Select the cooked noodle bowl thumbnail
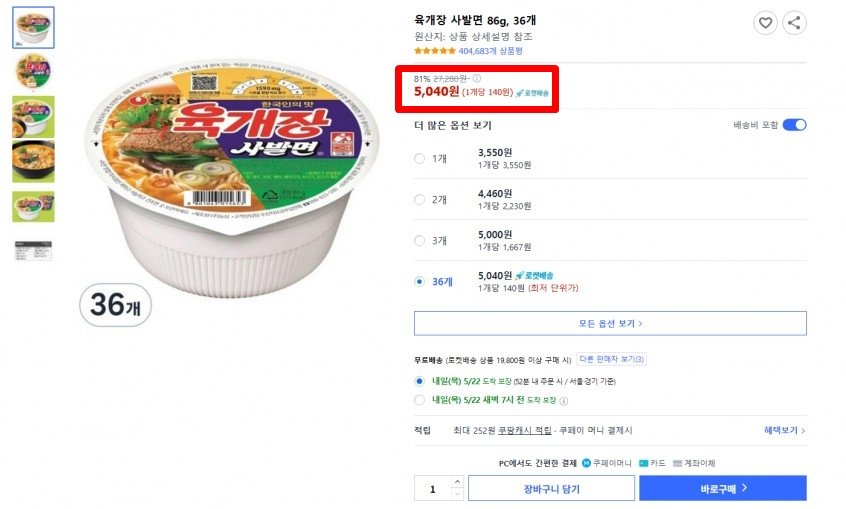 (x=33, y=161)
